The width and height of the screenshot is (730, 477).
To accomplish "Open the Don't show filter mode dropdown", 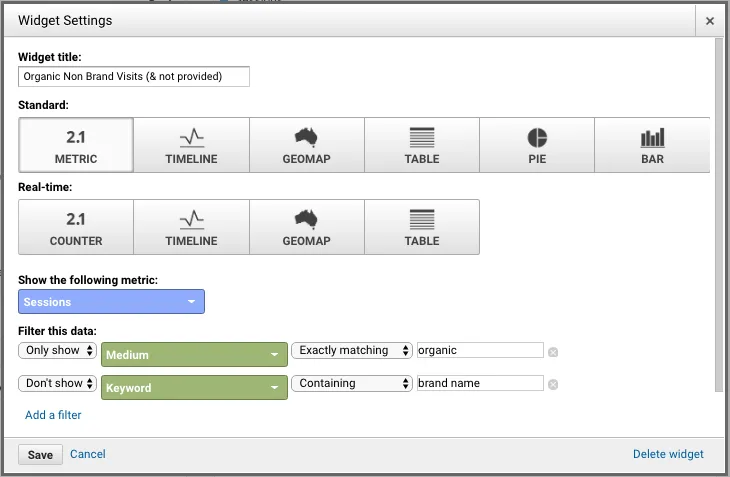I will [58, 383].
